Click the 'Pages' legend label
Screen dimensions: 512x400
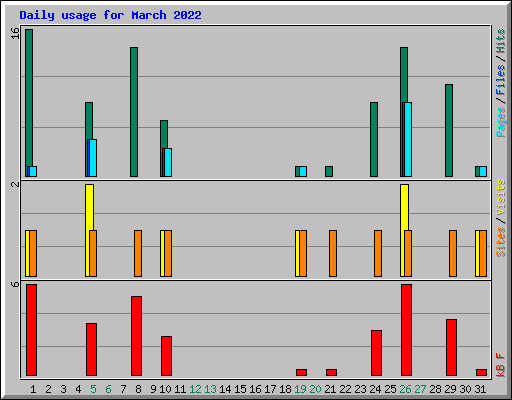(500, 122)
